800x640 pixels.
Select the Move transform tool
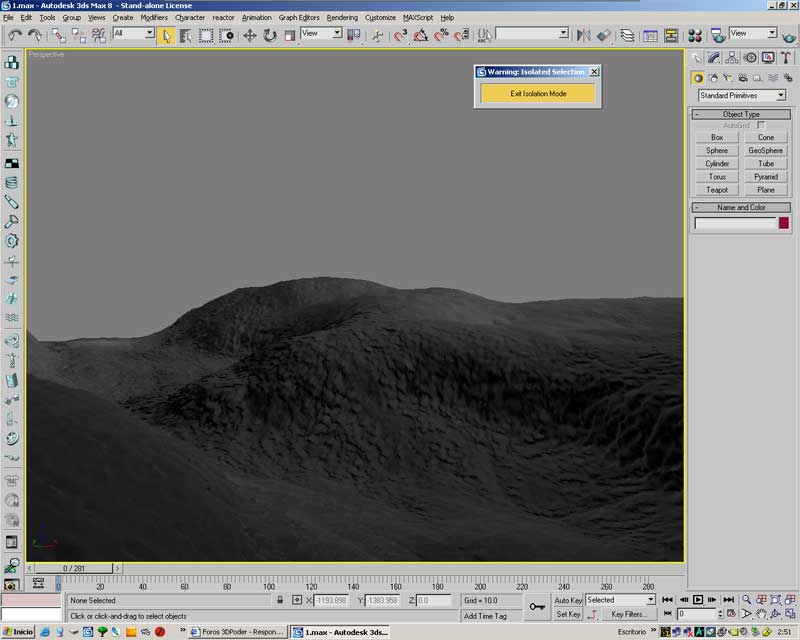tap(250, 35)
